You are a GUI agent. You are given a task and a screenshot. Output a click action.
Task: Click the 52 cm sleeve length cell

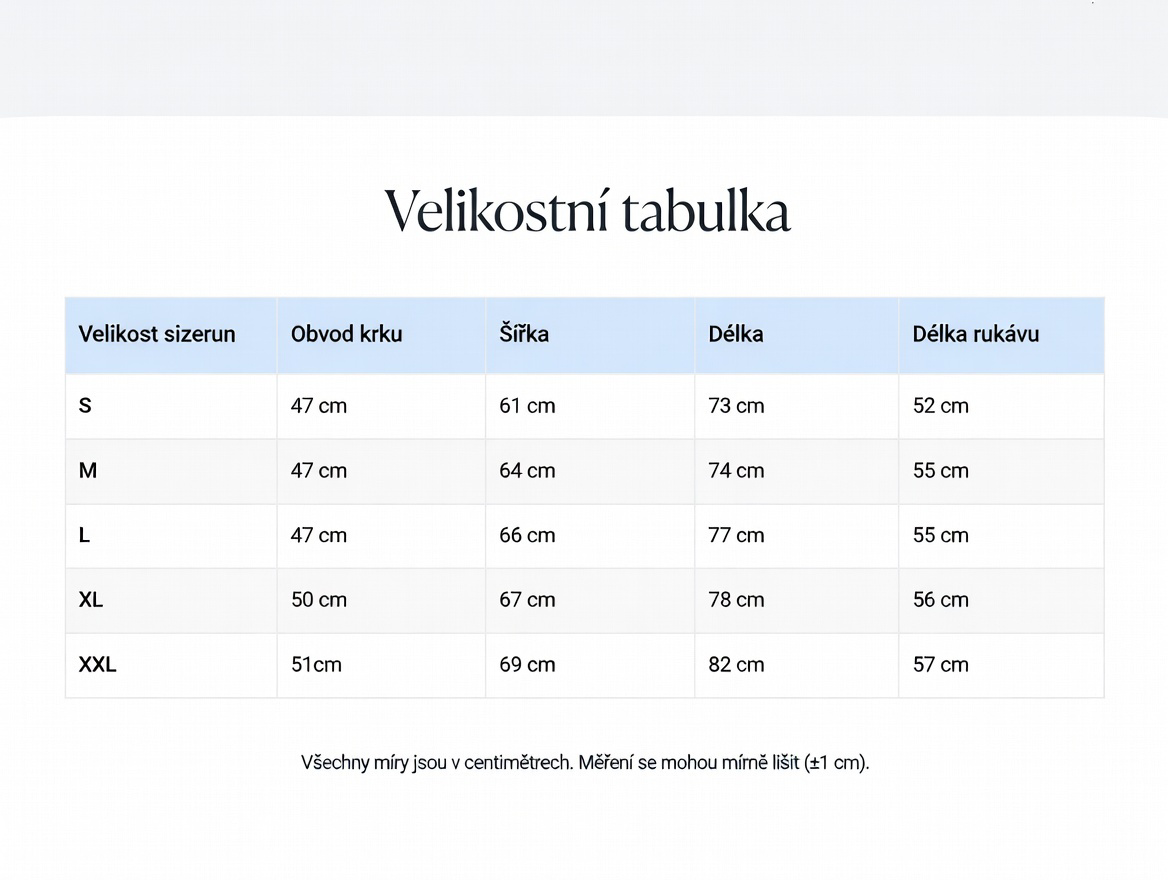tap(940, 406)
